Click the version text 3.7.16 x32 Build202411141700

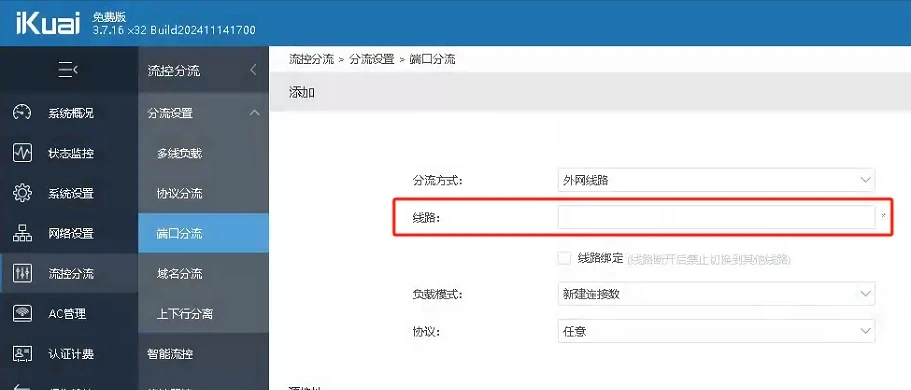[x=174, y=30]
